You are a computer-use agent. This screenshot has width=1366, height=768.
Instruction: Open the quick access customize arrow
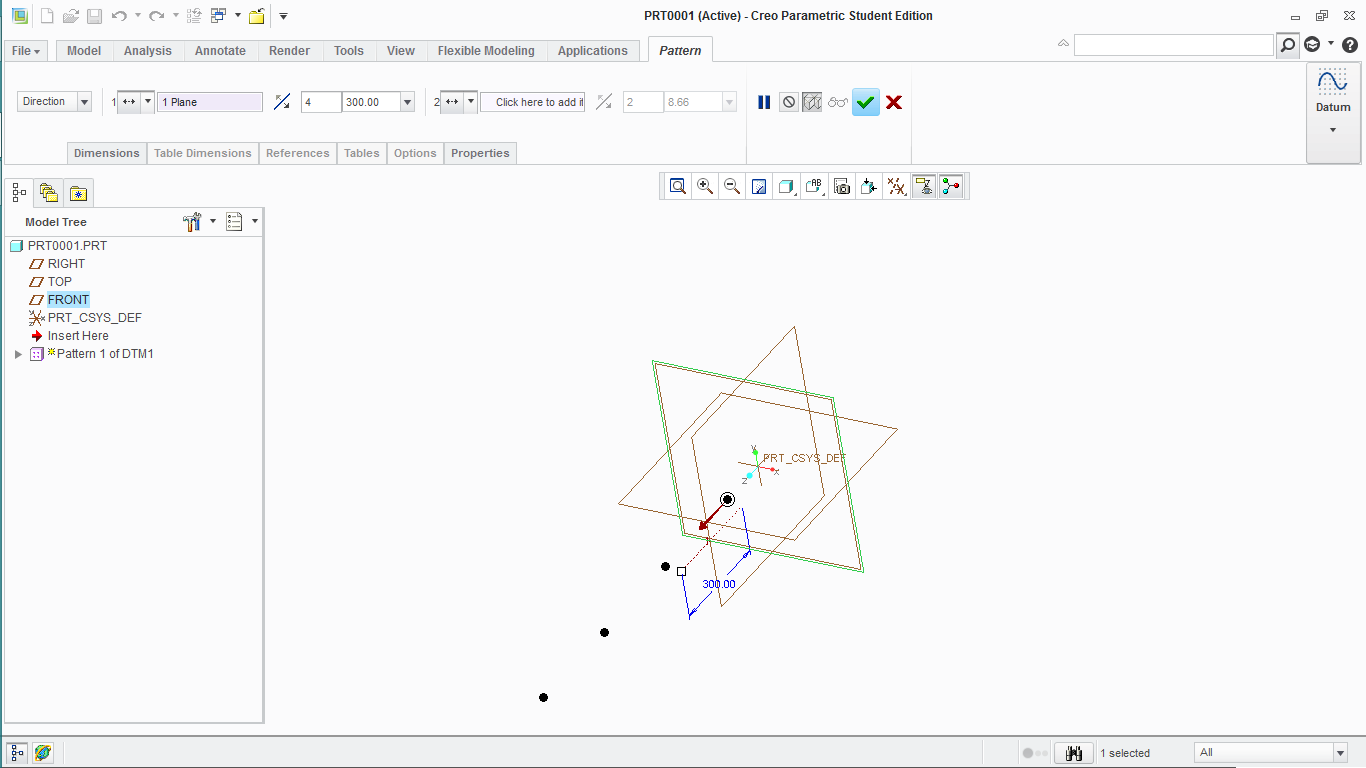[x=283, y=16]
